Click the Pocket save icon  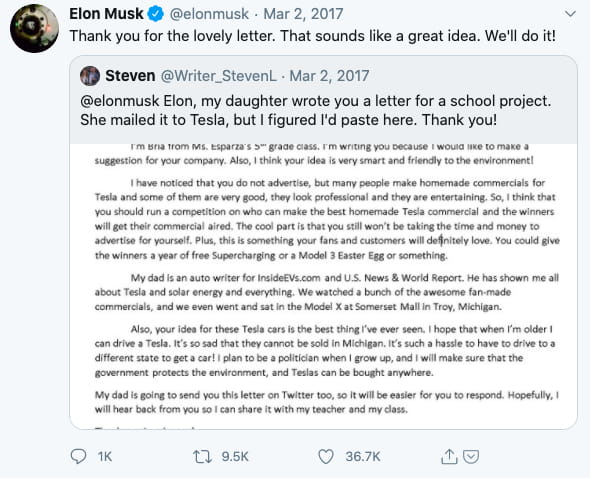coord(471,457)
